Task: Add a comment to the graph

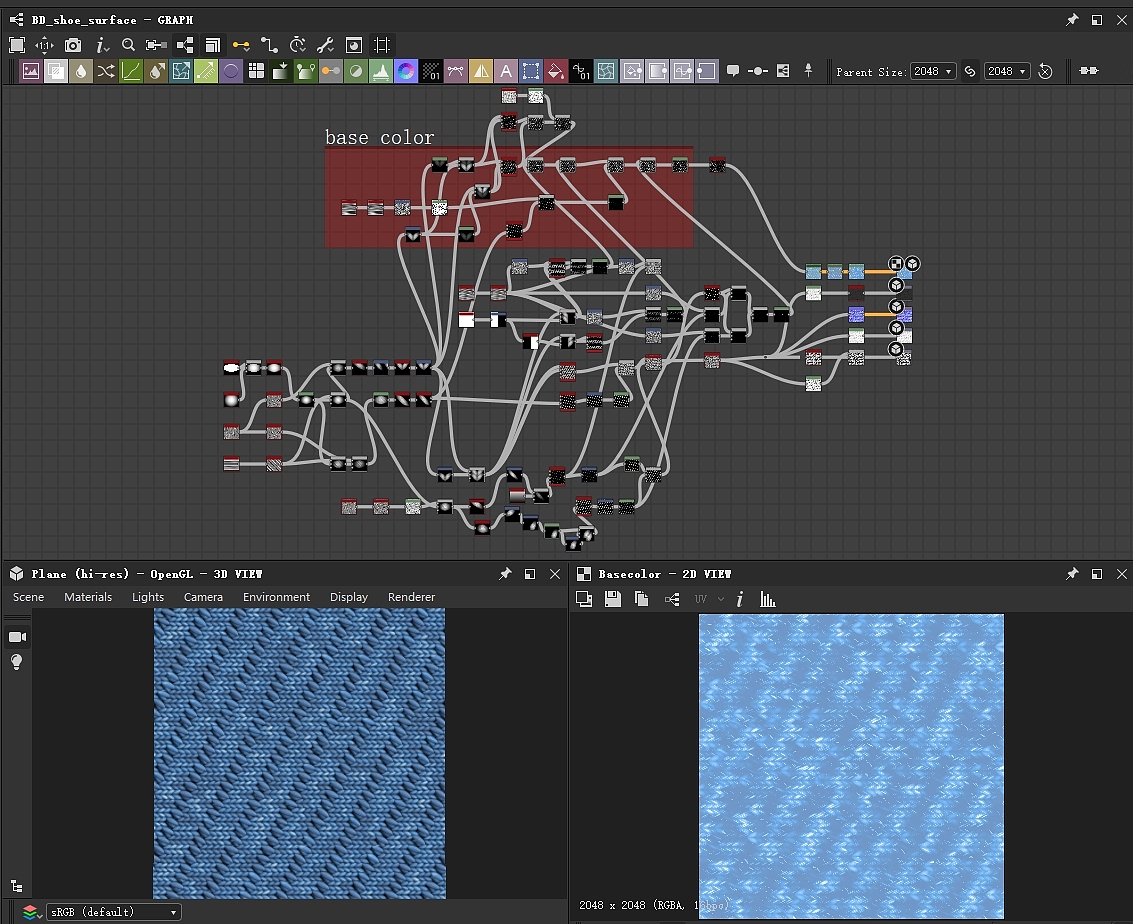Action: (733, 71)
